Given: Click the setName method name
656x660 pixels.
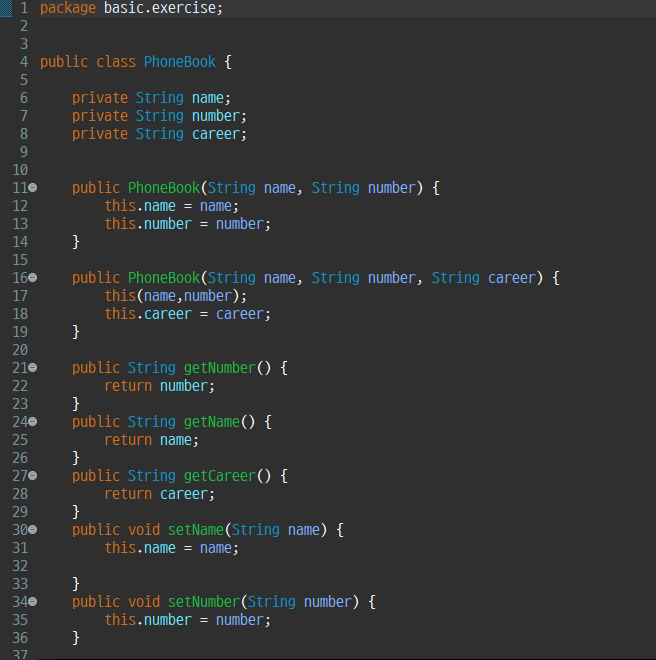Looking at the screenshot, I should pyautogui.click(x=196, y=530).
